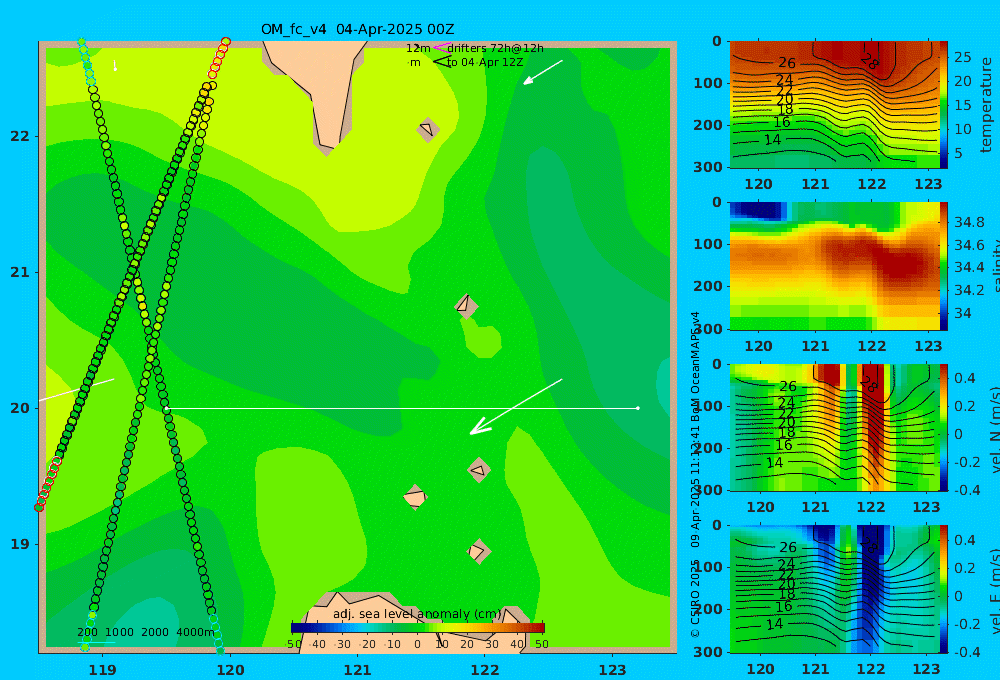Image resolution: width=1000 pixels, height=680 pixels.
Task: Click the vertical 'temperature' axis title
Action: pyautogui.click(x=987, y=105)
